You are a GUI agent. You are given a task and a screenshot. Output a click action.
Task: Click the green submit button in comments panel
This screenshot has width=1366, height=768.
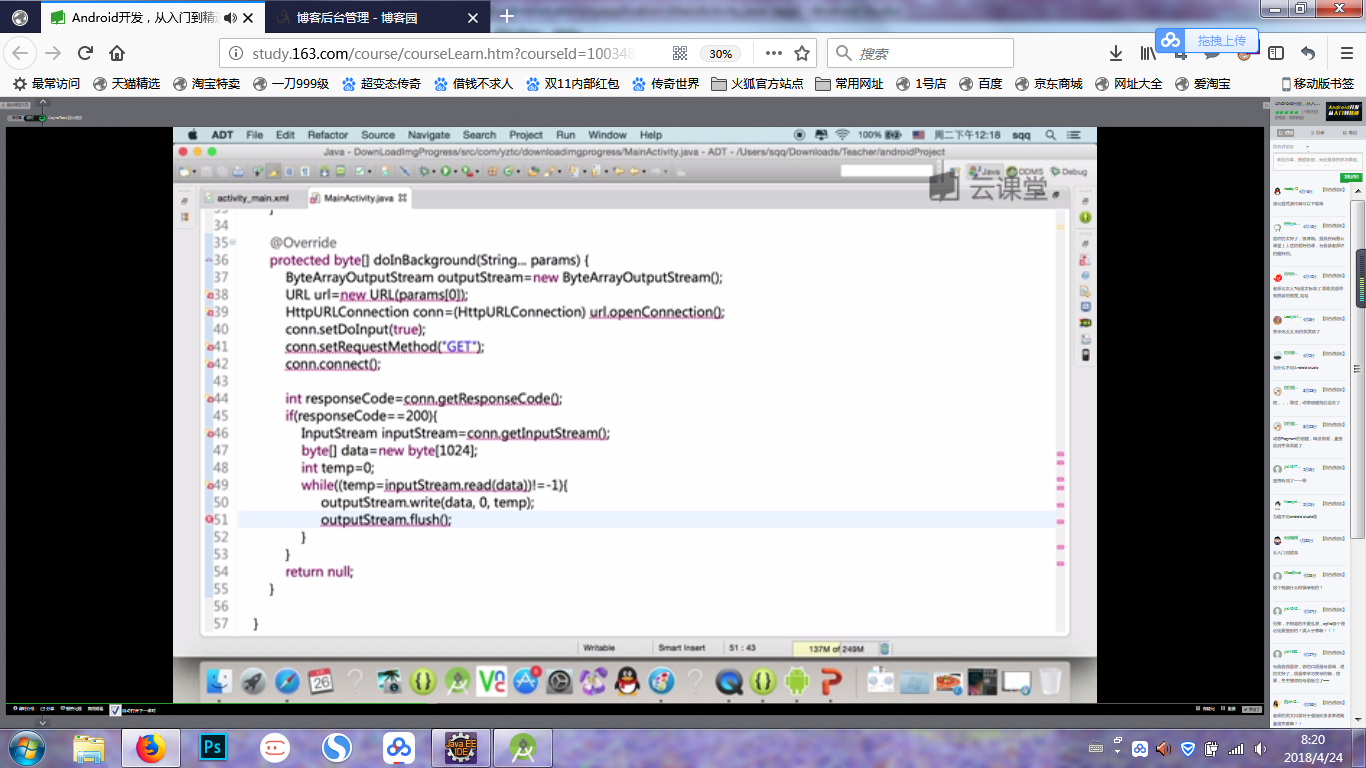1351,177
